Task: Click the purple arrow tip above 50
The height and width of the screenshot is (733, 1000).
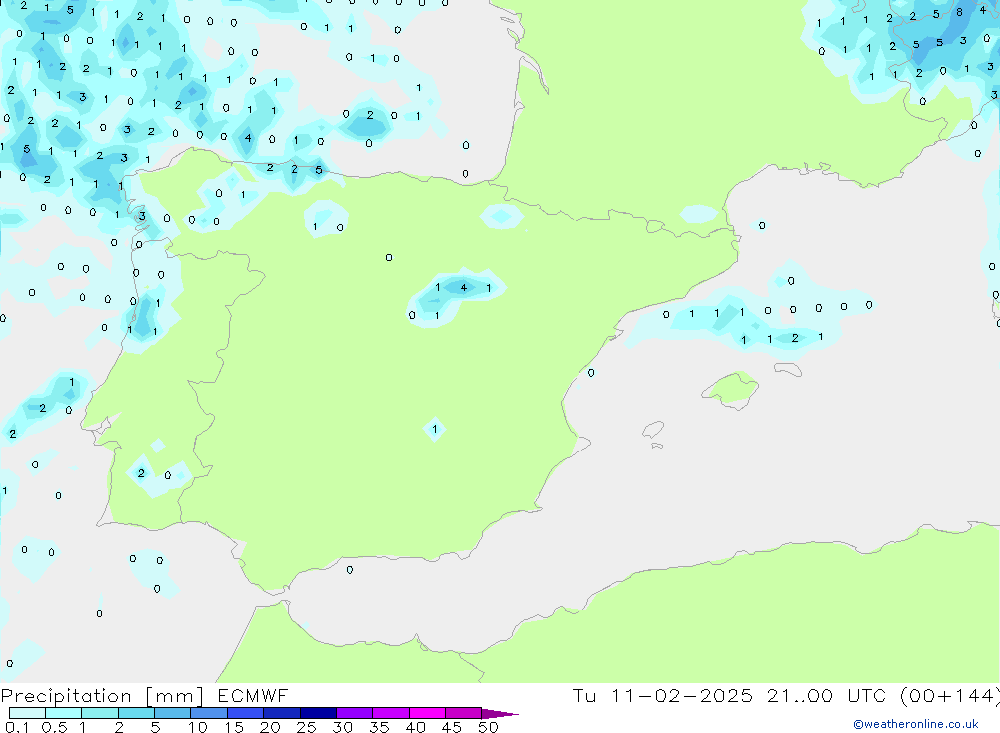Action: [499, 714]
